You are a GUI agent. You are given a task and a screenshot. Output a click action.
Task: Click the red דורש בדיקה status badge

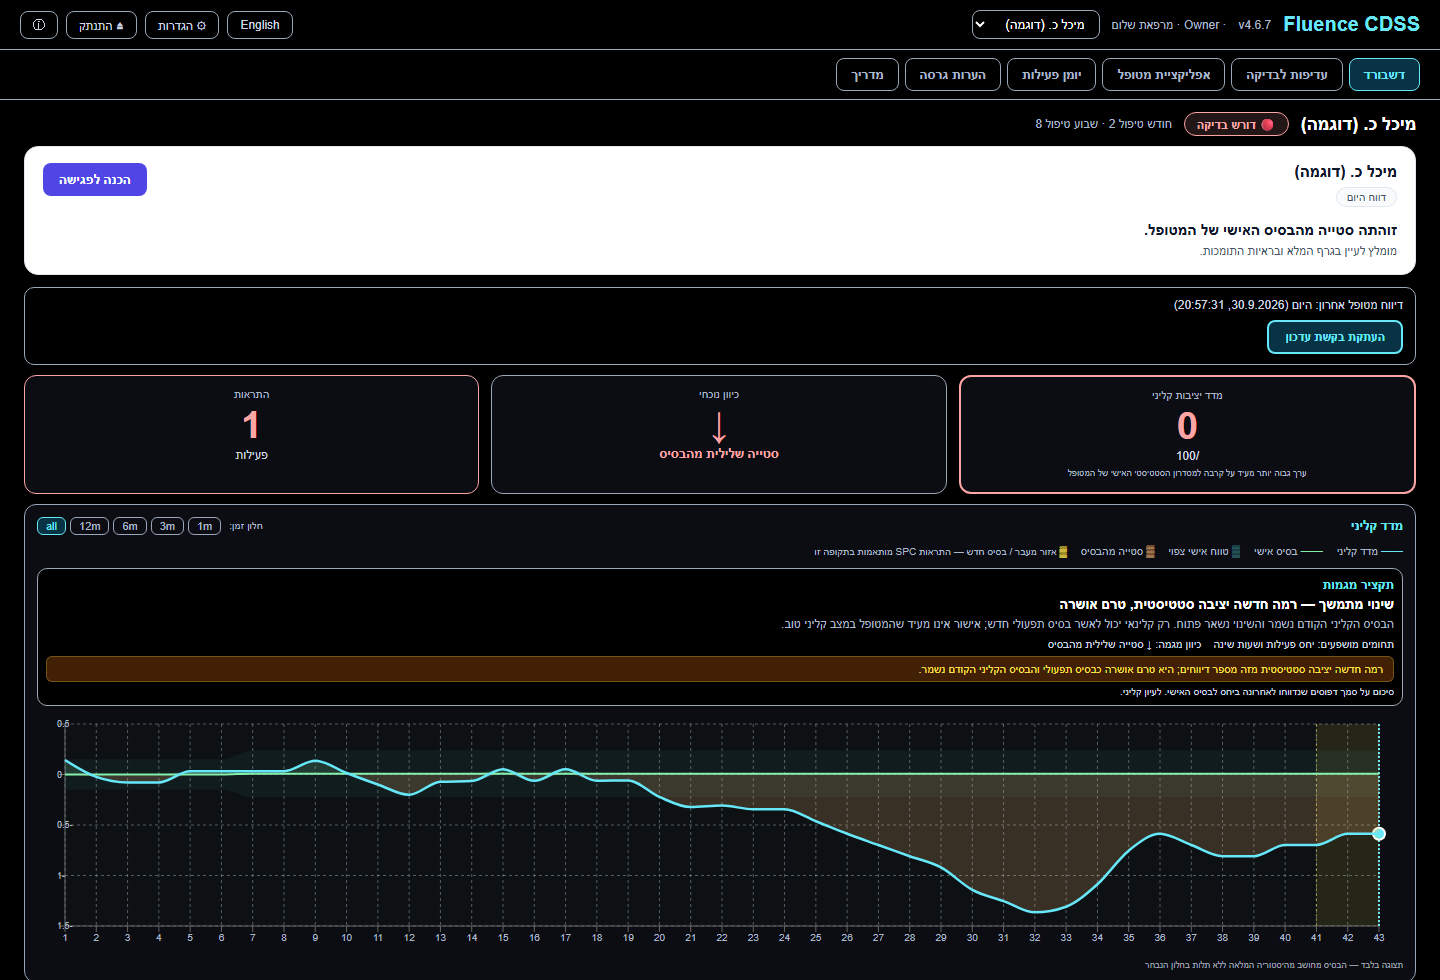(1236, 125)
